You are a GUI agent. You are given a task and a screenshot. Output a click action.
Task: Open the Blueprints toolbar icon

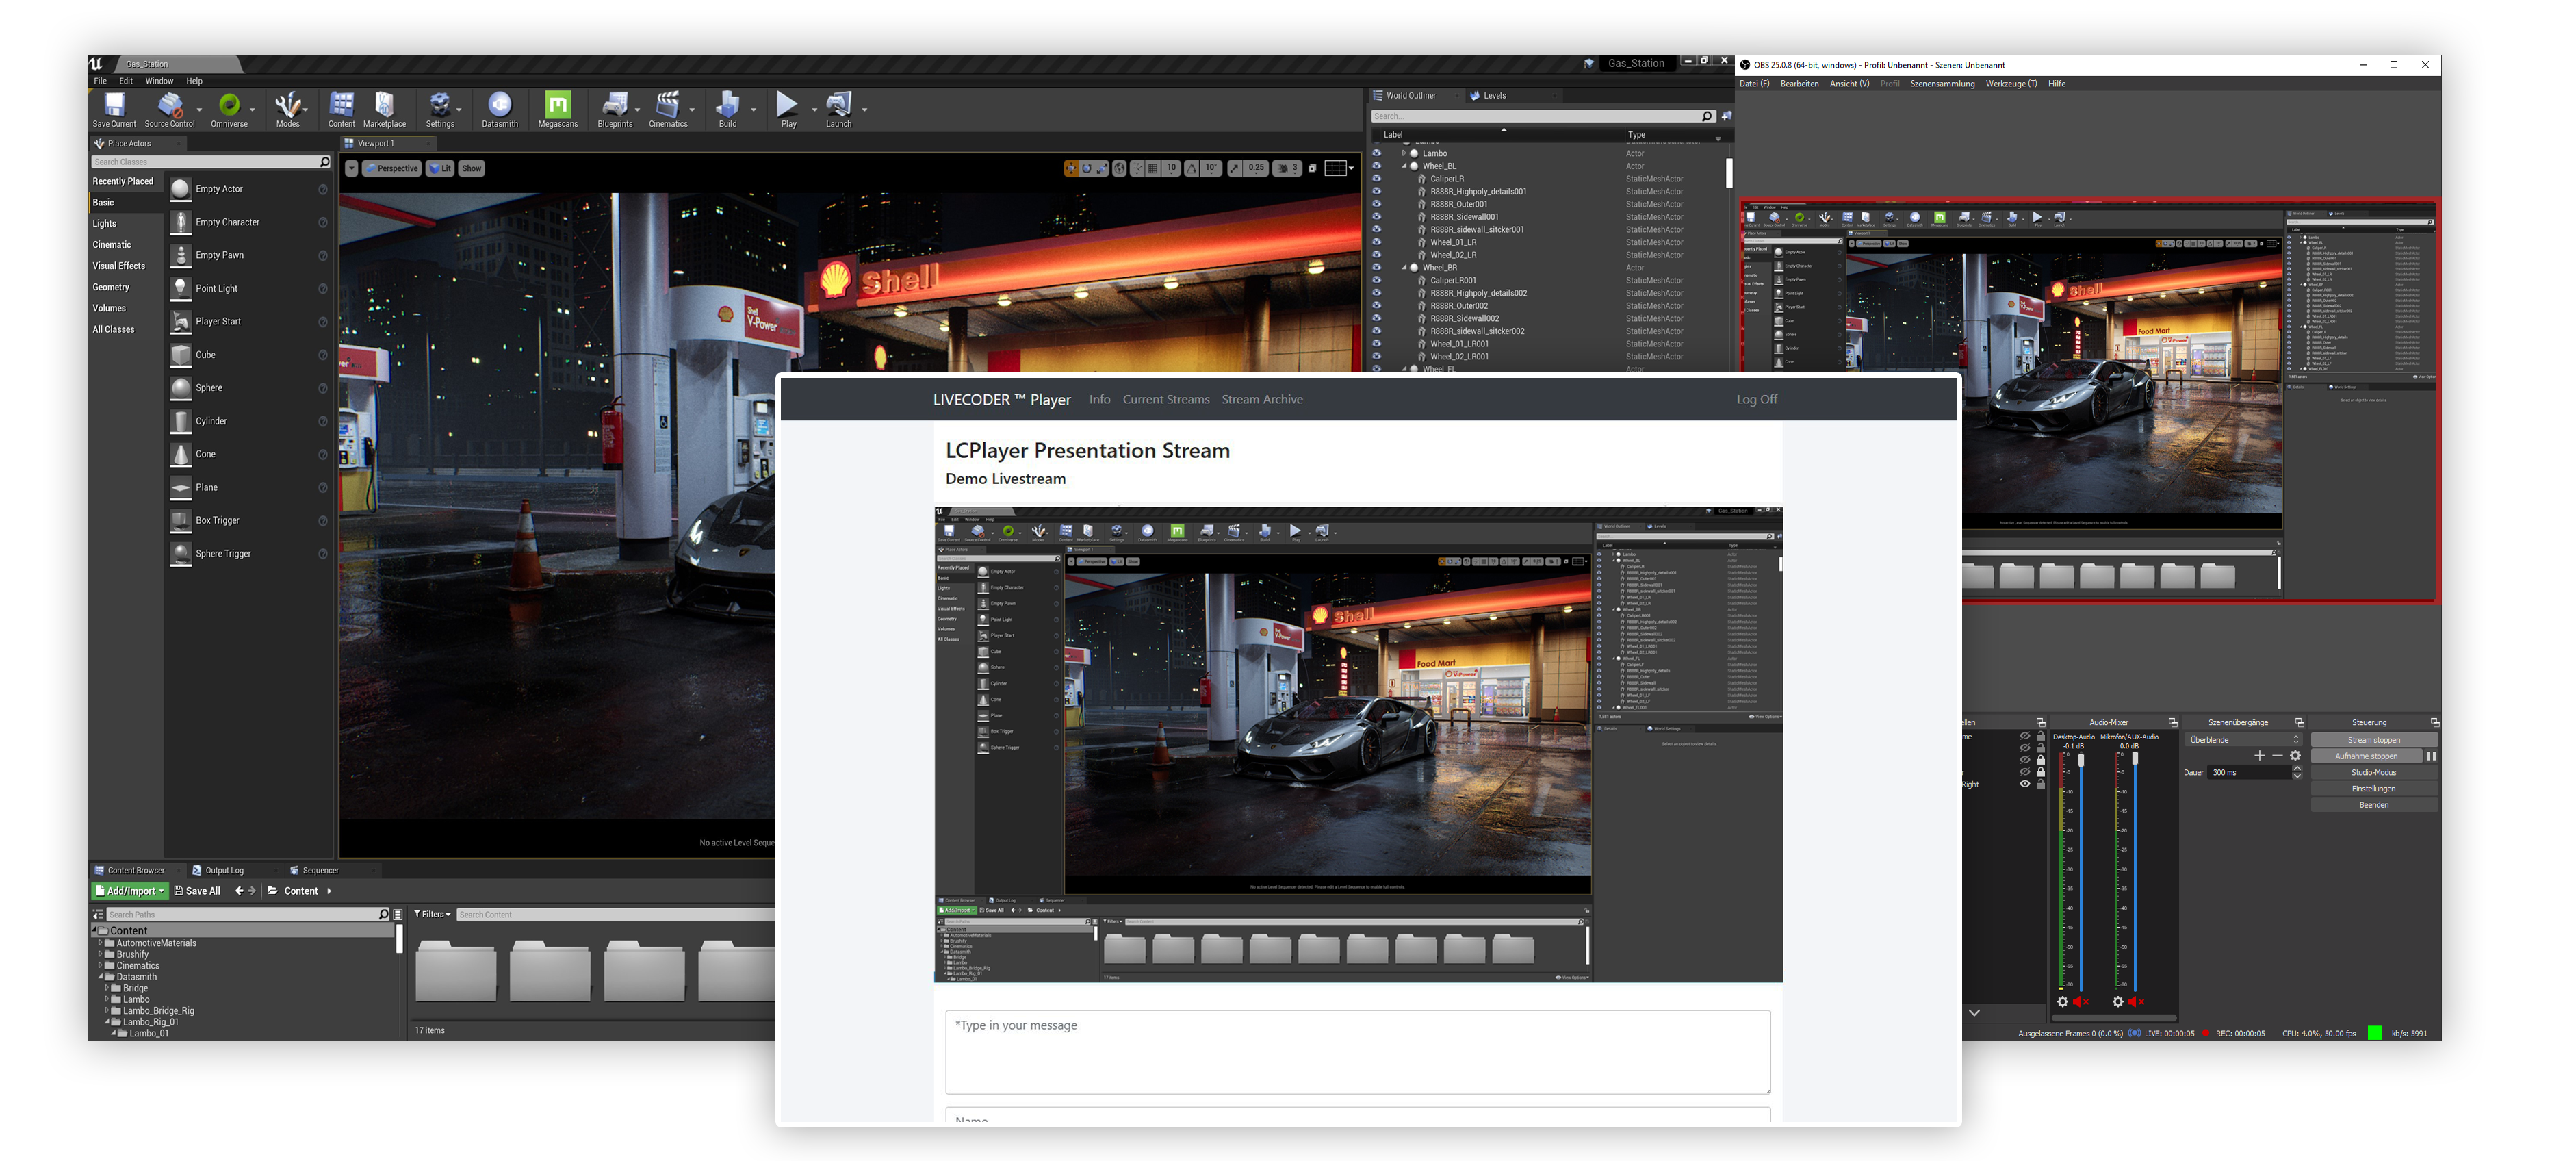(615, 110)
